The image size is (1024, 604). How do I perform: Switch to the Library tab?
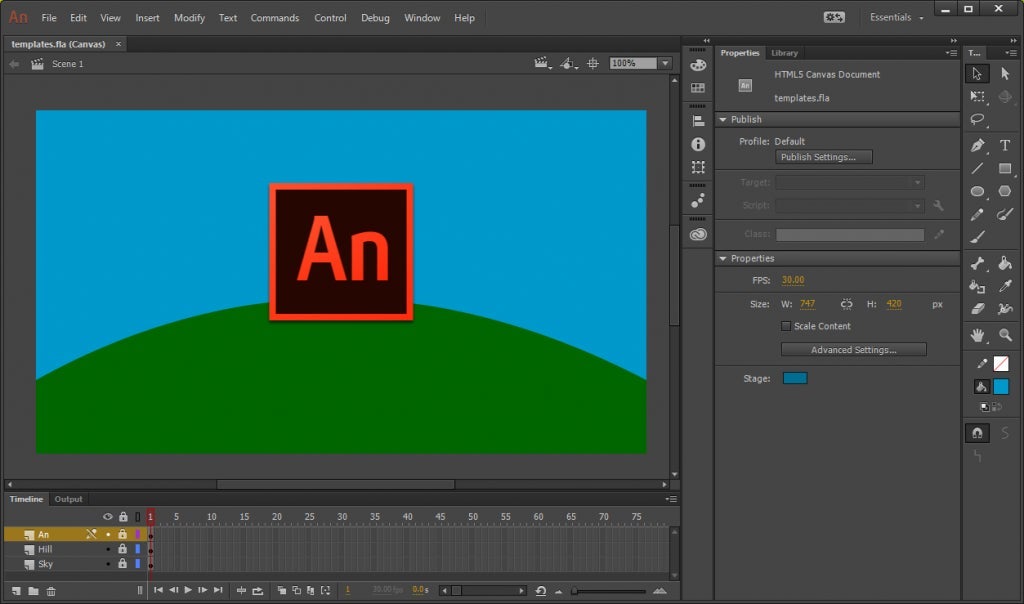784,52
